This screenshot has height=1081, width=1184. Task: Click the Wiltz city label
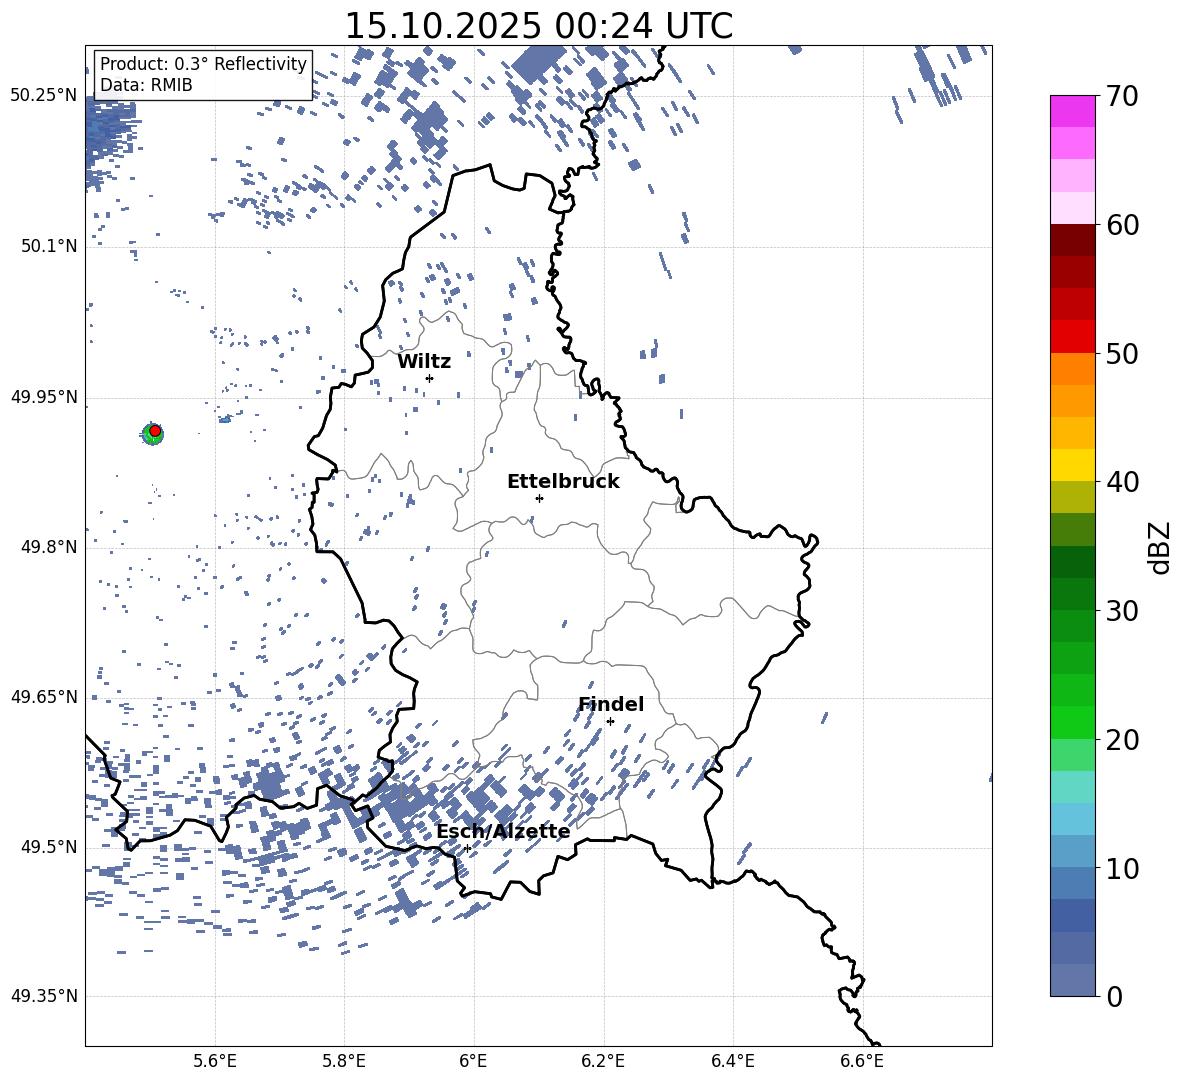(424, 362)
